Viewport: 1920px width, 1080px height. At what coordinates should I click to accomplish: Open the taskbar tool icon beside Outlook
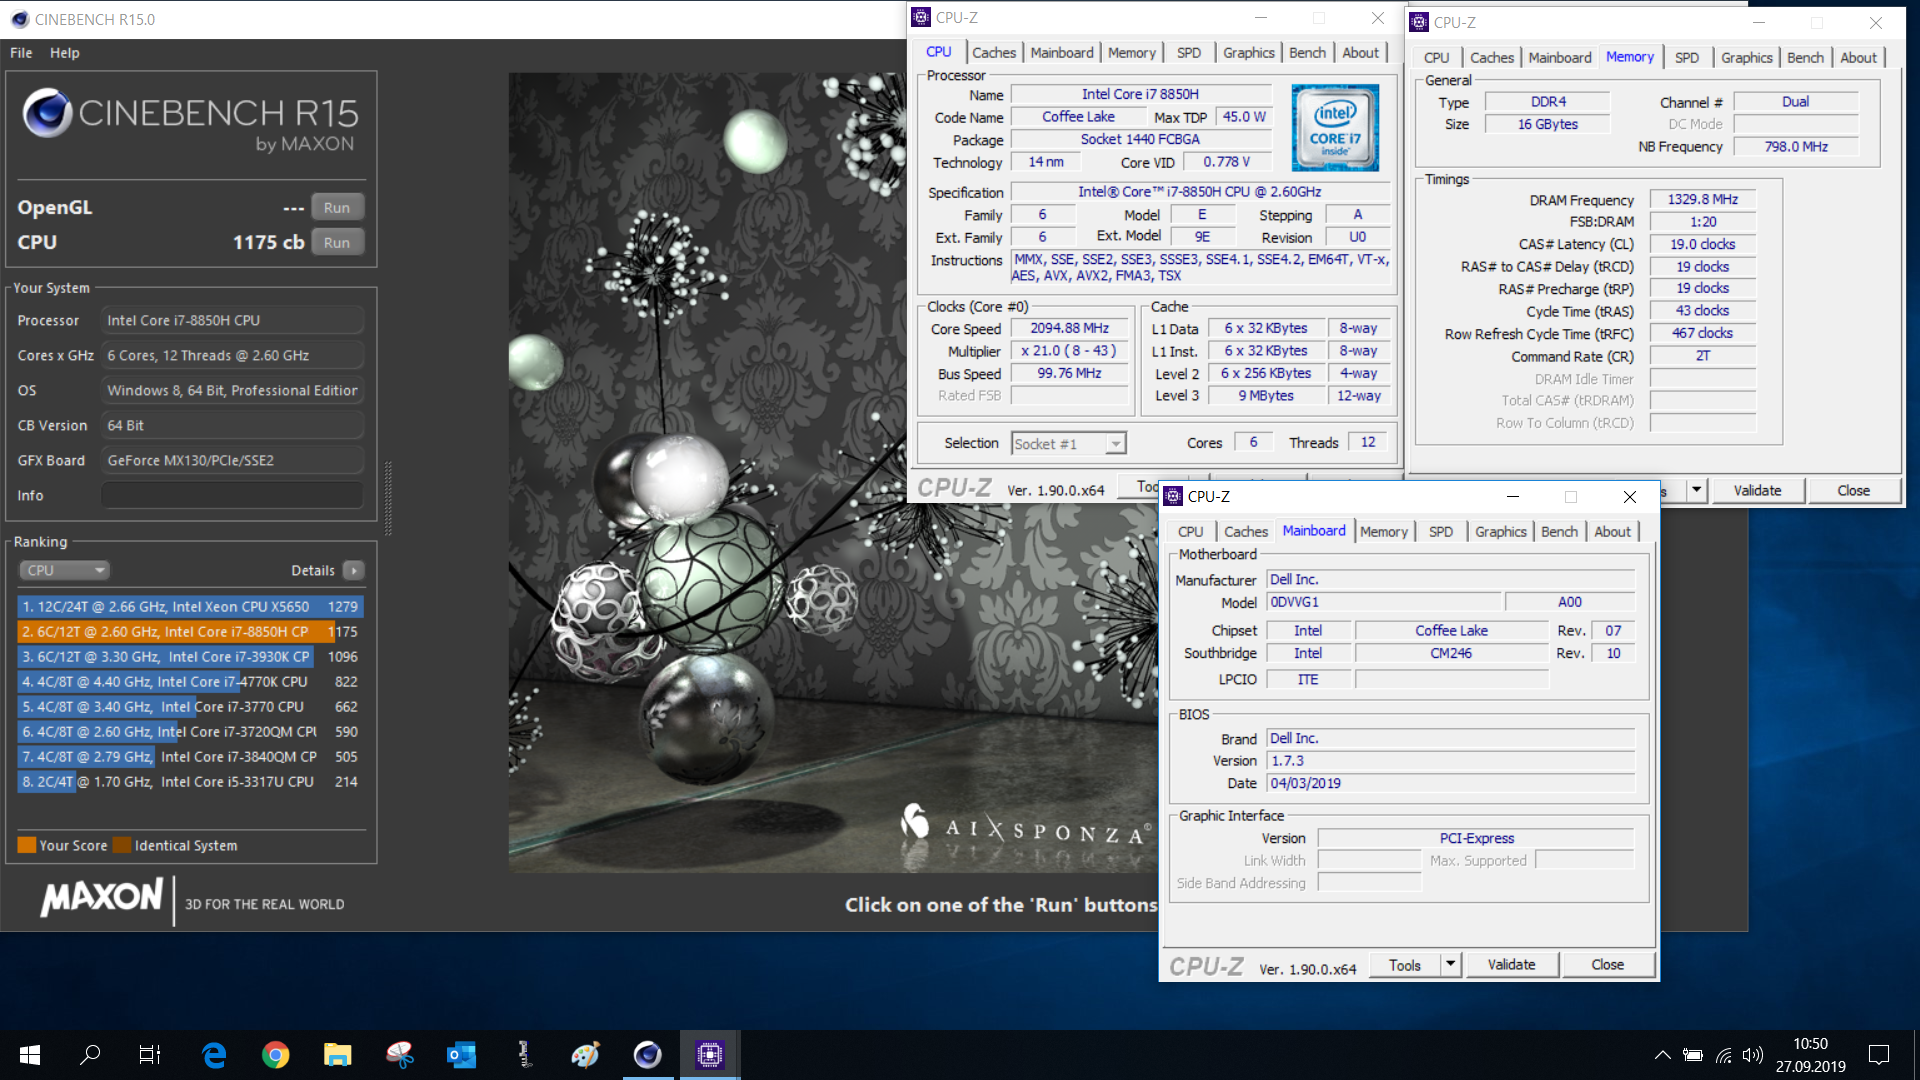(524, 1054)
